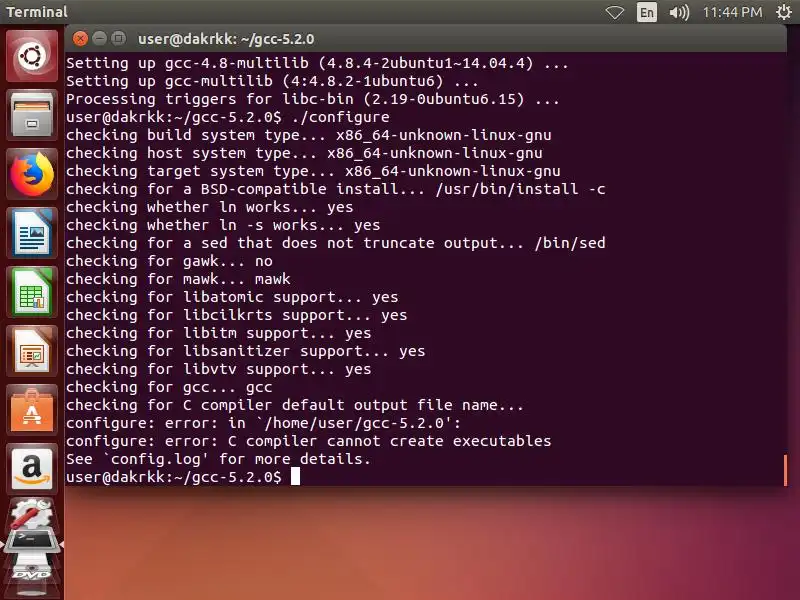Click 'checking target system type' line

313,171
